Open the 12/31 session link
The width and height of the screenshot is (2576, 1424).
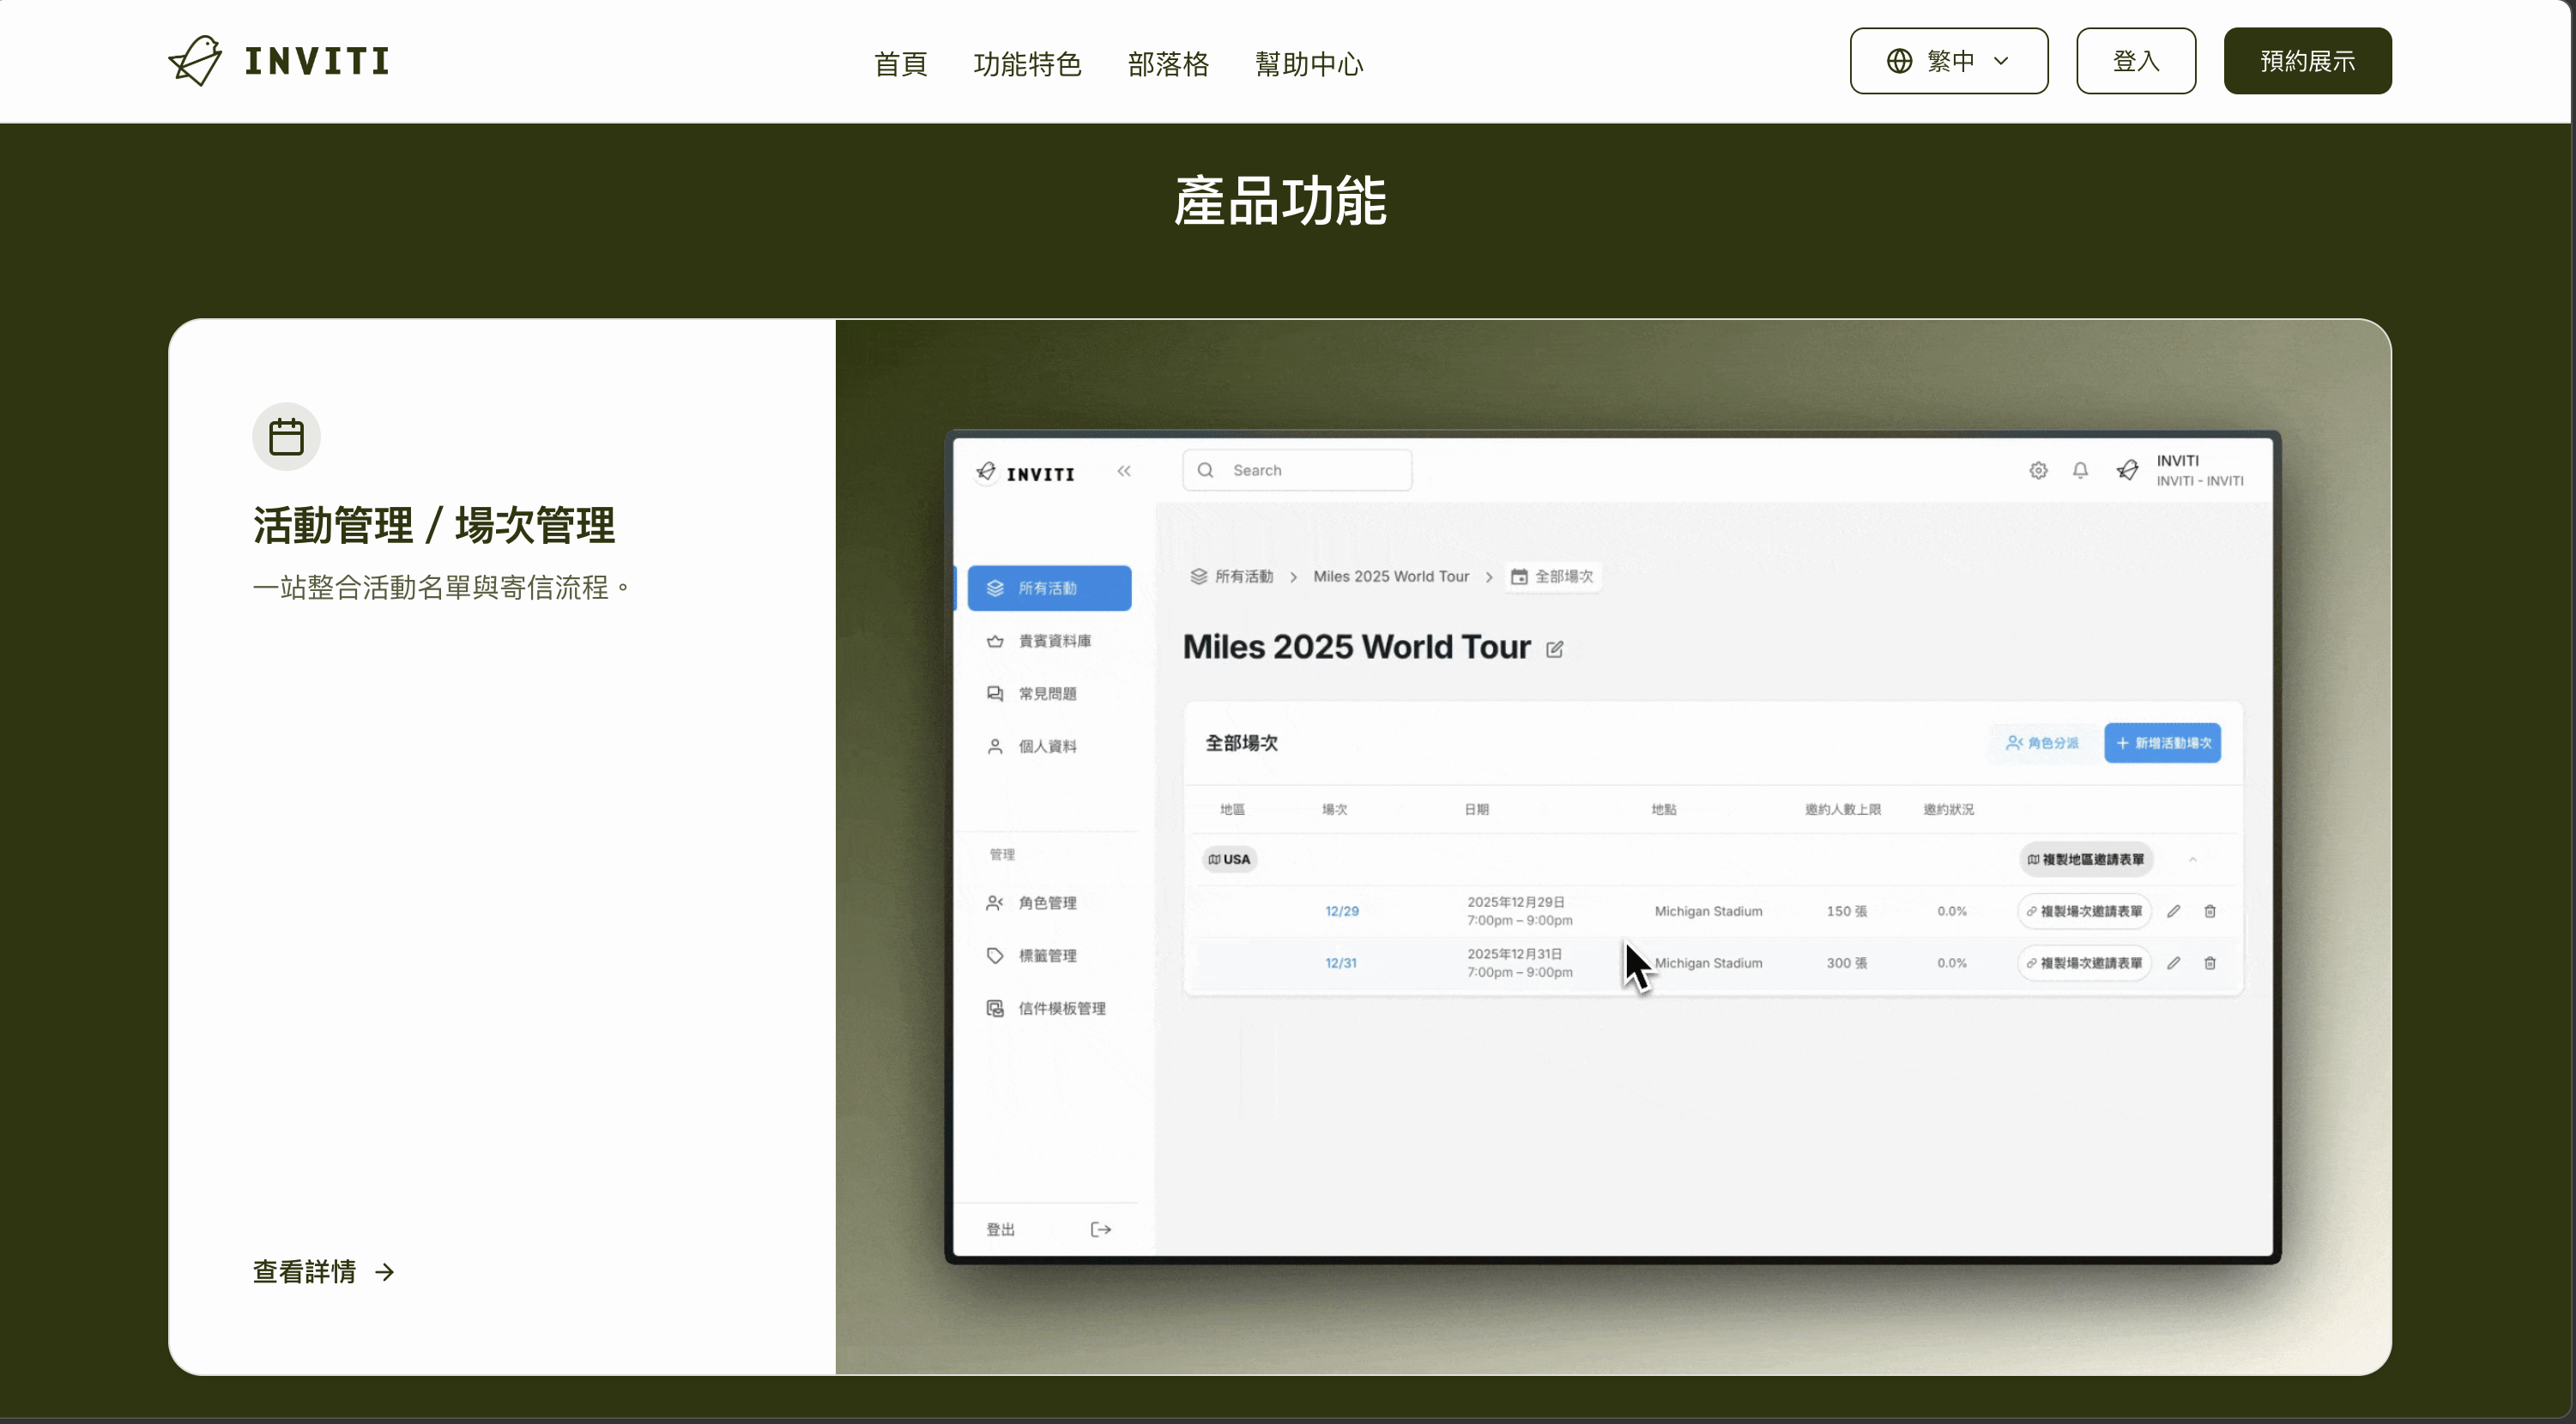coord(1340,963)
